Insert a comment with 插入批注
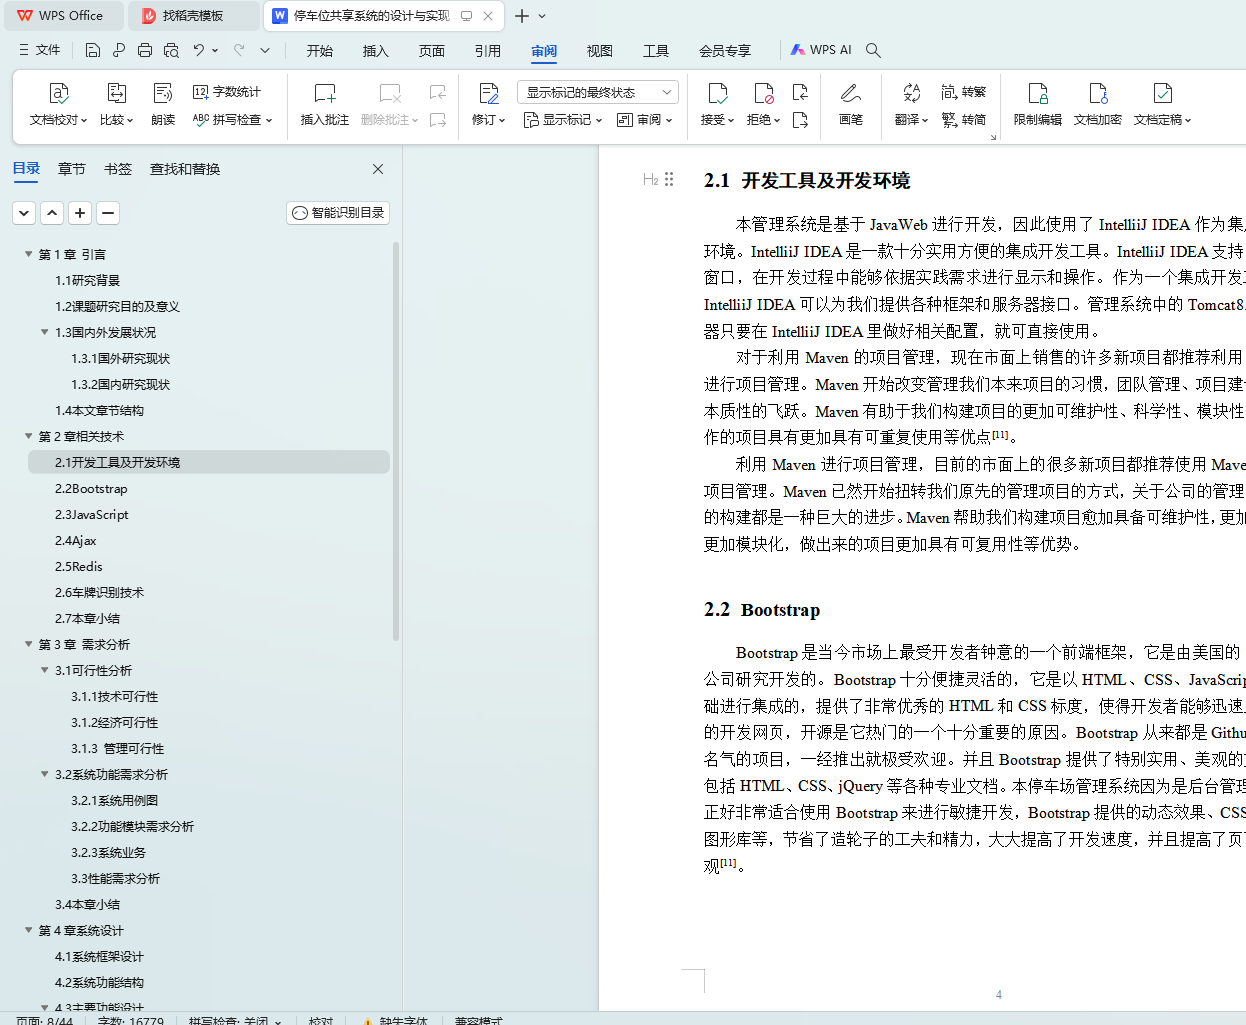The height and width of the screenshot is (1025, 1246). [x=325, y=104]
